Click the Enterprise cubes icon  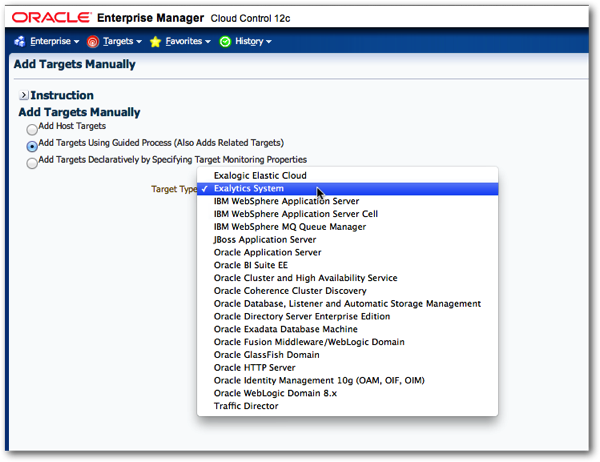coord(20,41)
